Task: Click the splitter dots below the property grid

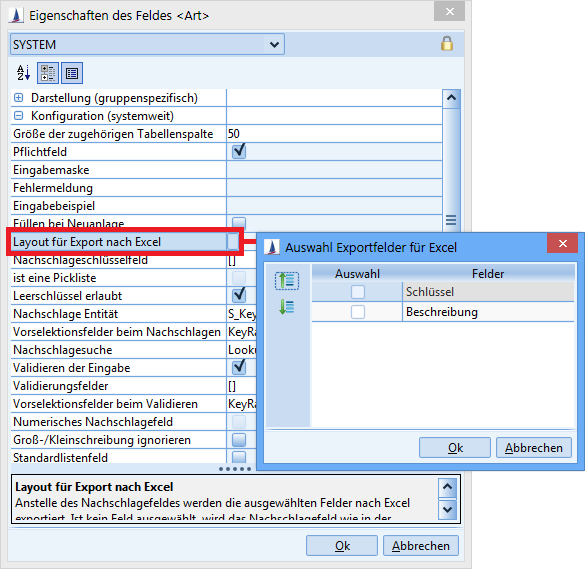Action: [x=235, y=469]
